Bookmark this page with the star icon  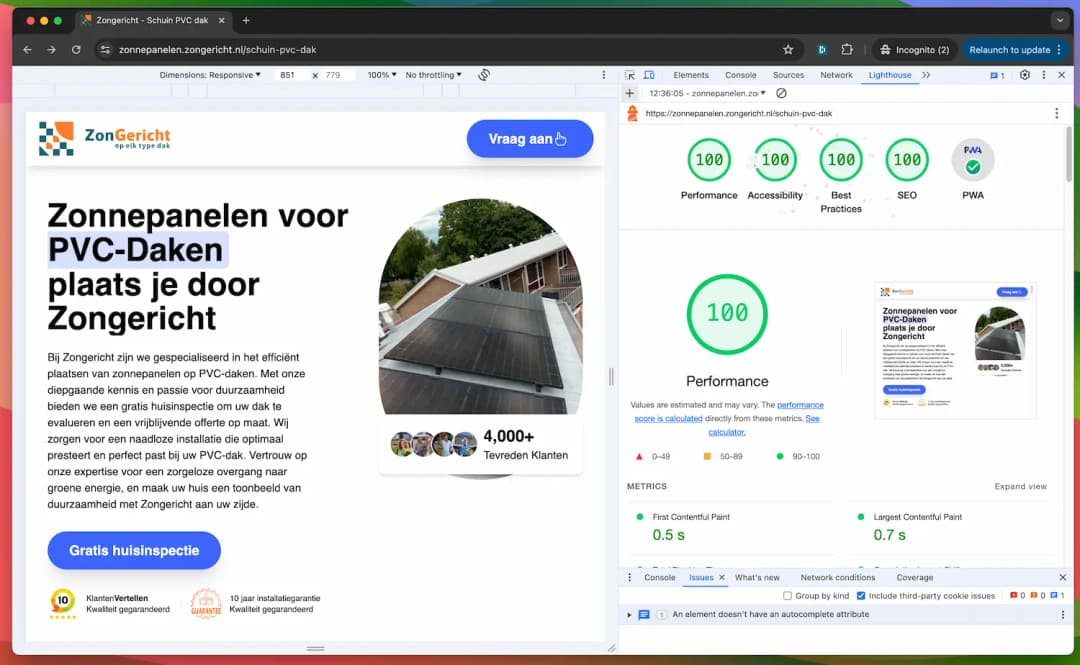pyautogui.click(x=788, y=49)
